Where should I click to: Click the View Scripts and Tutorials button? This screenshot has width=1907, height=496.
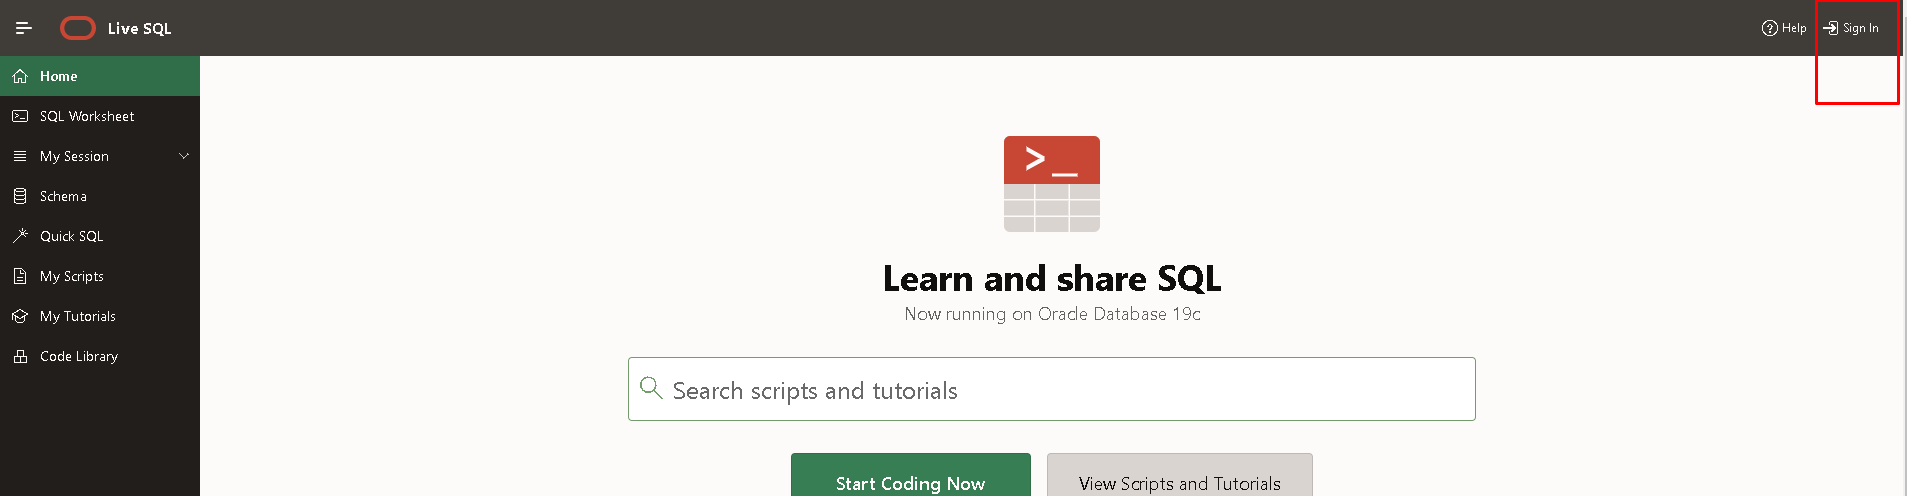[x=1180, y=475]
